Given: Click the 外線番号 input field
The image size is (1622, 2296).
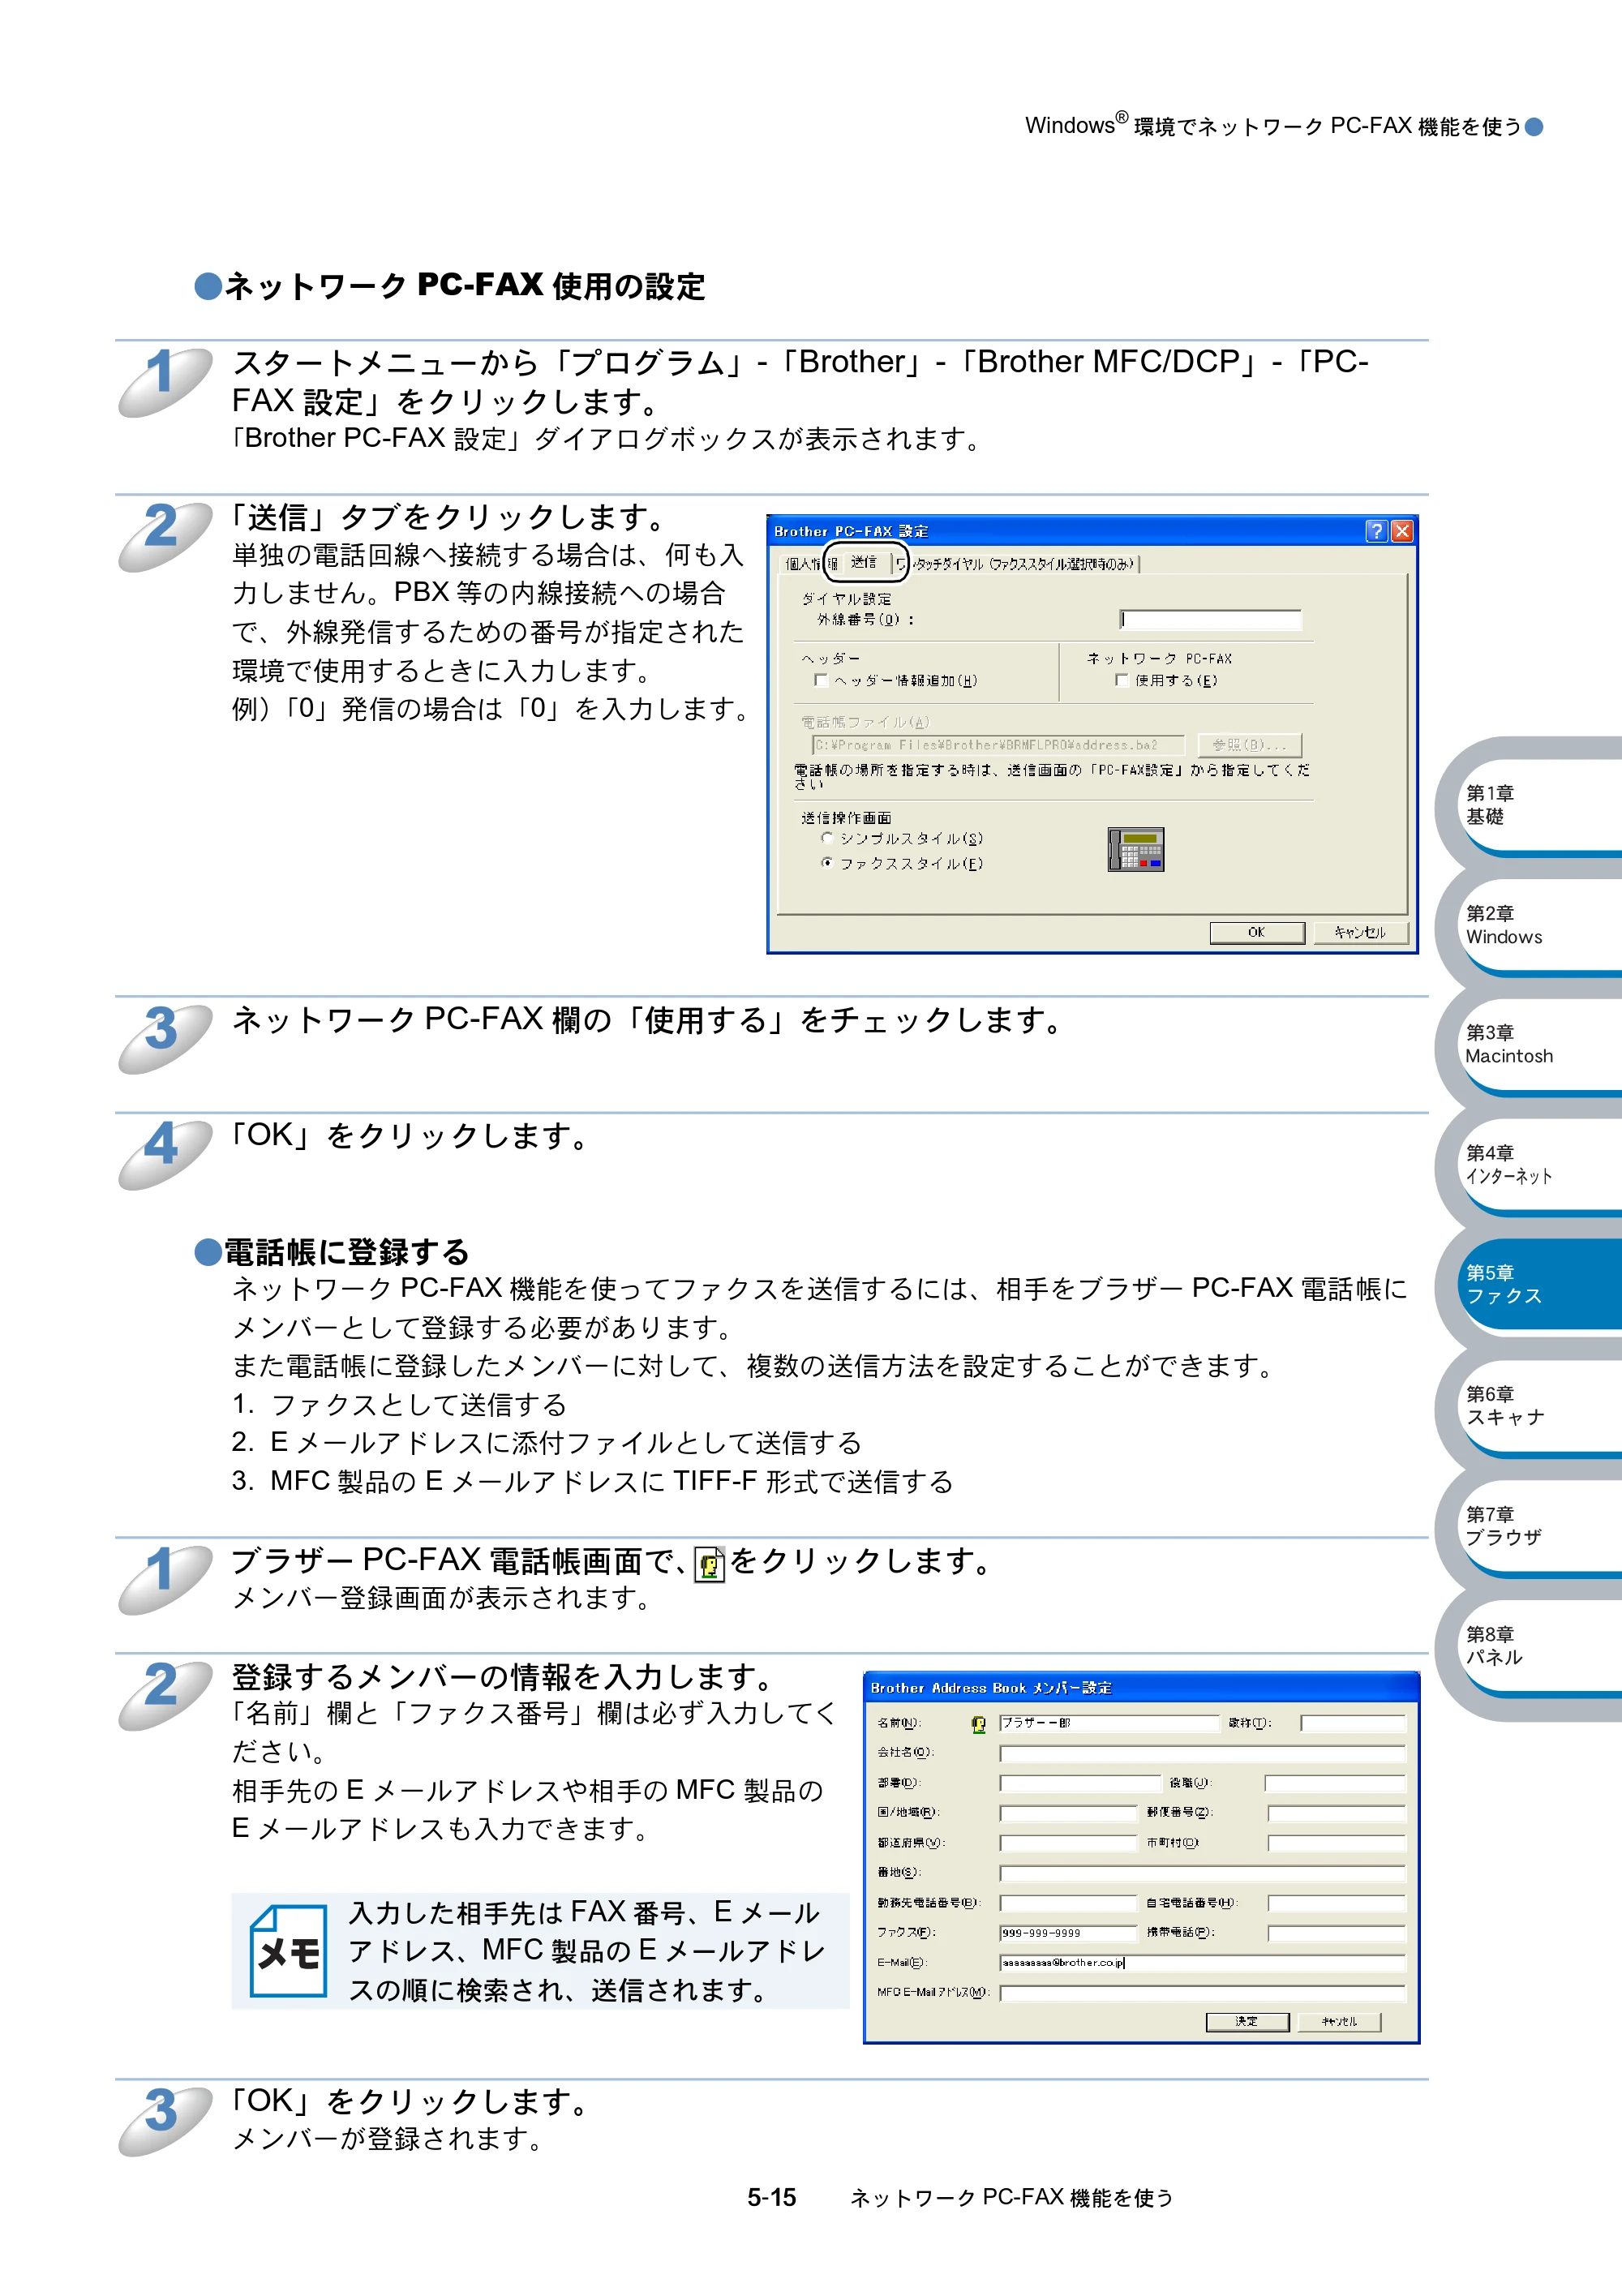Looking at the screenshot, I should (1210, 620).
